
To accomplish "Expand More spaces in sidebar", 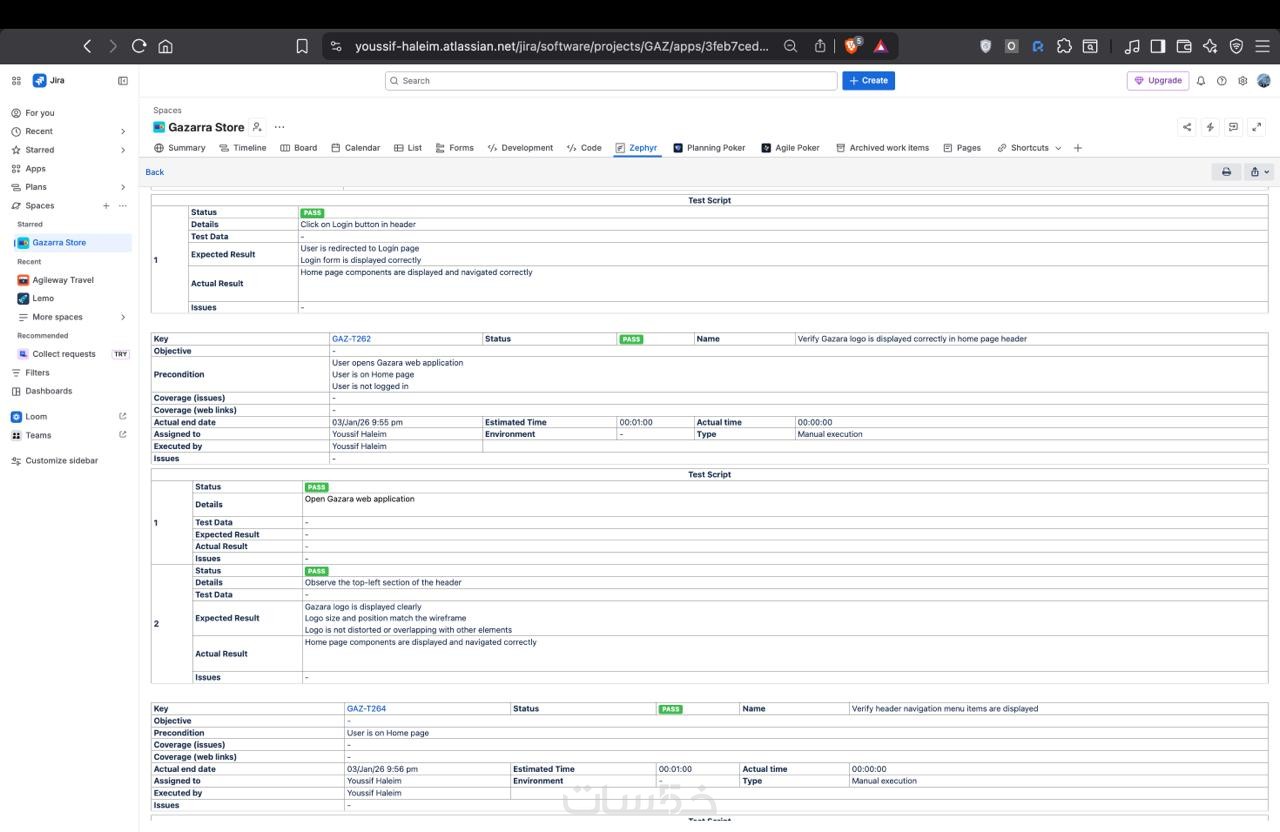I will tap(123, 317).
